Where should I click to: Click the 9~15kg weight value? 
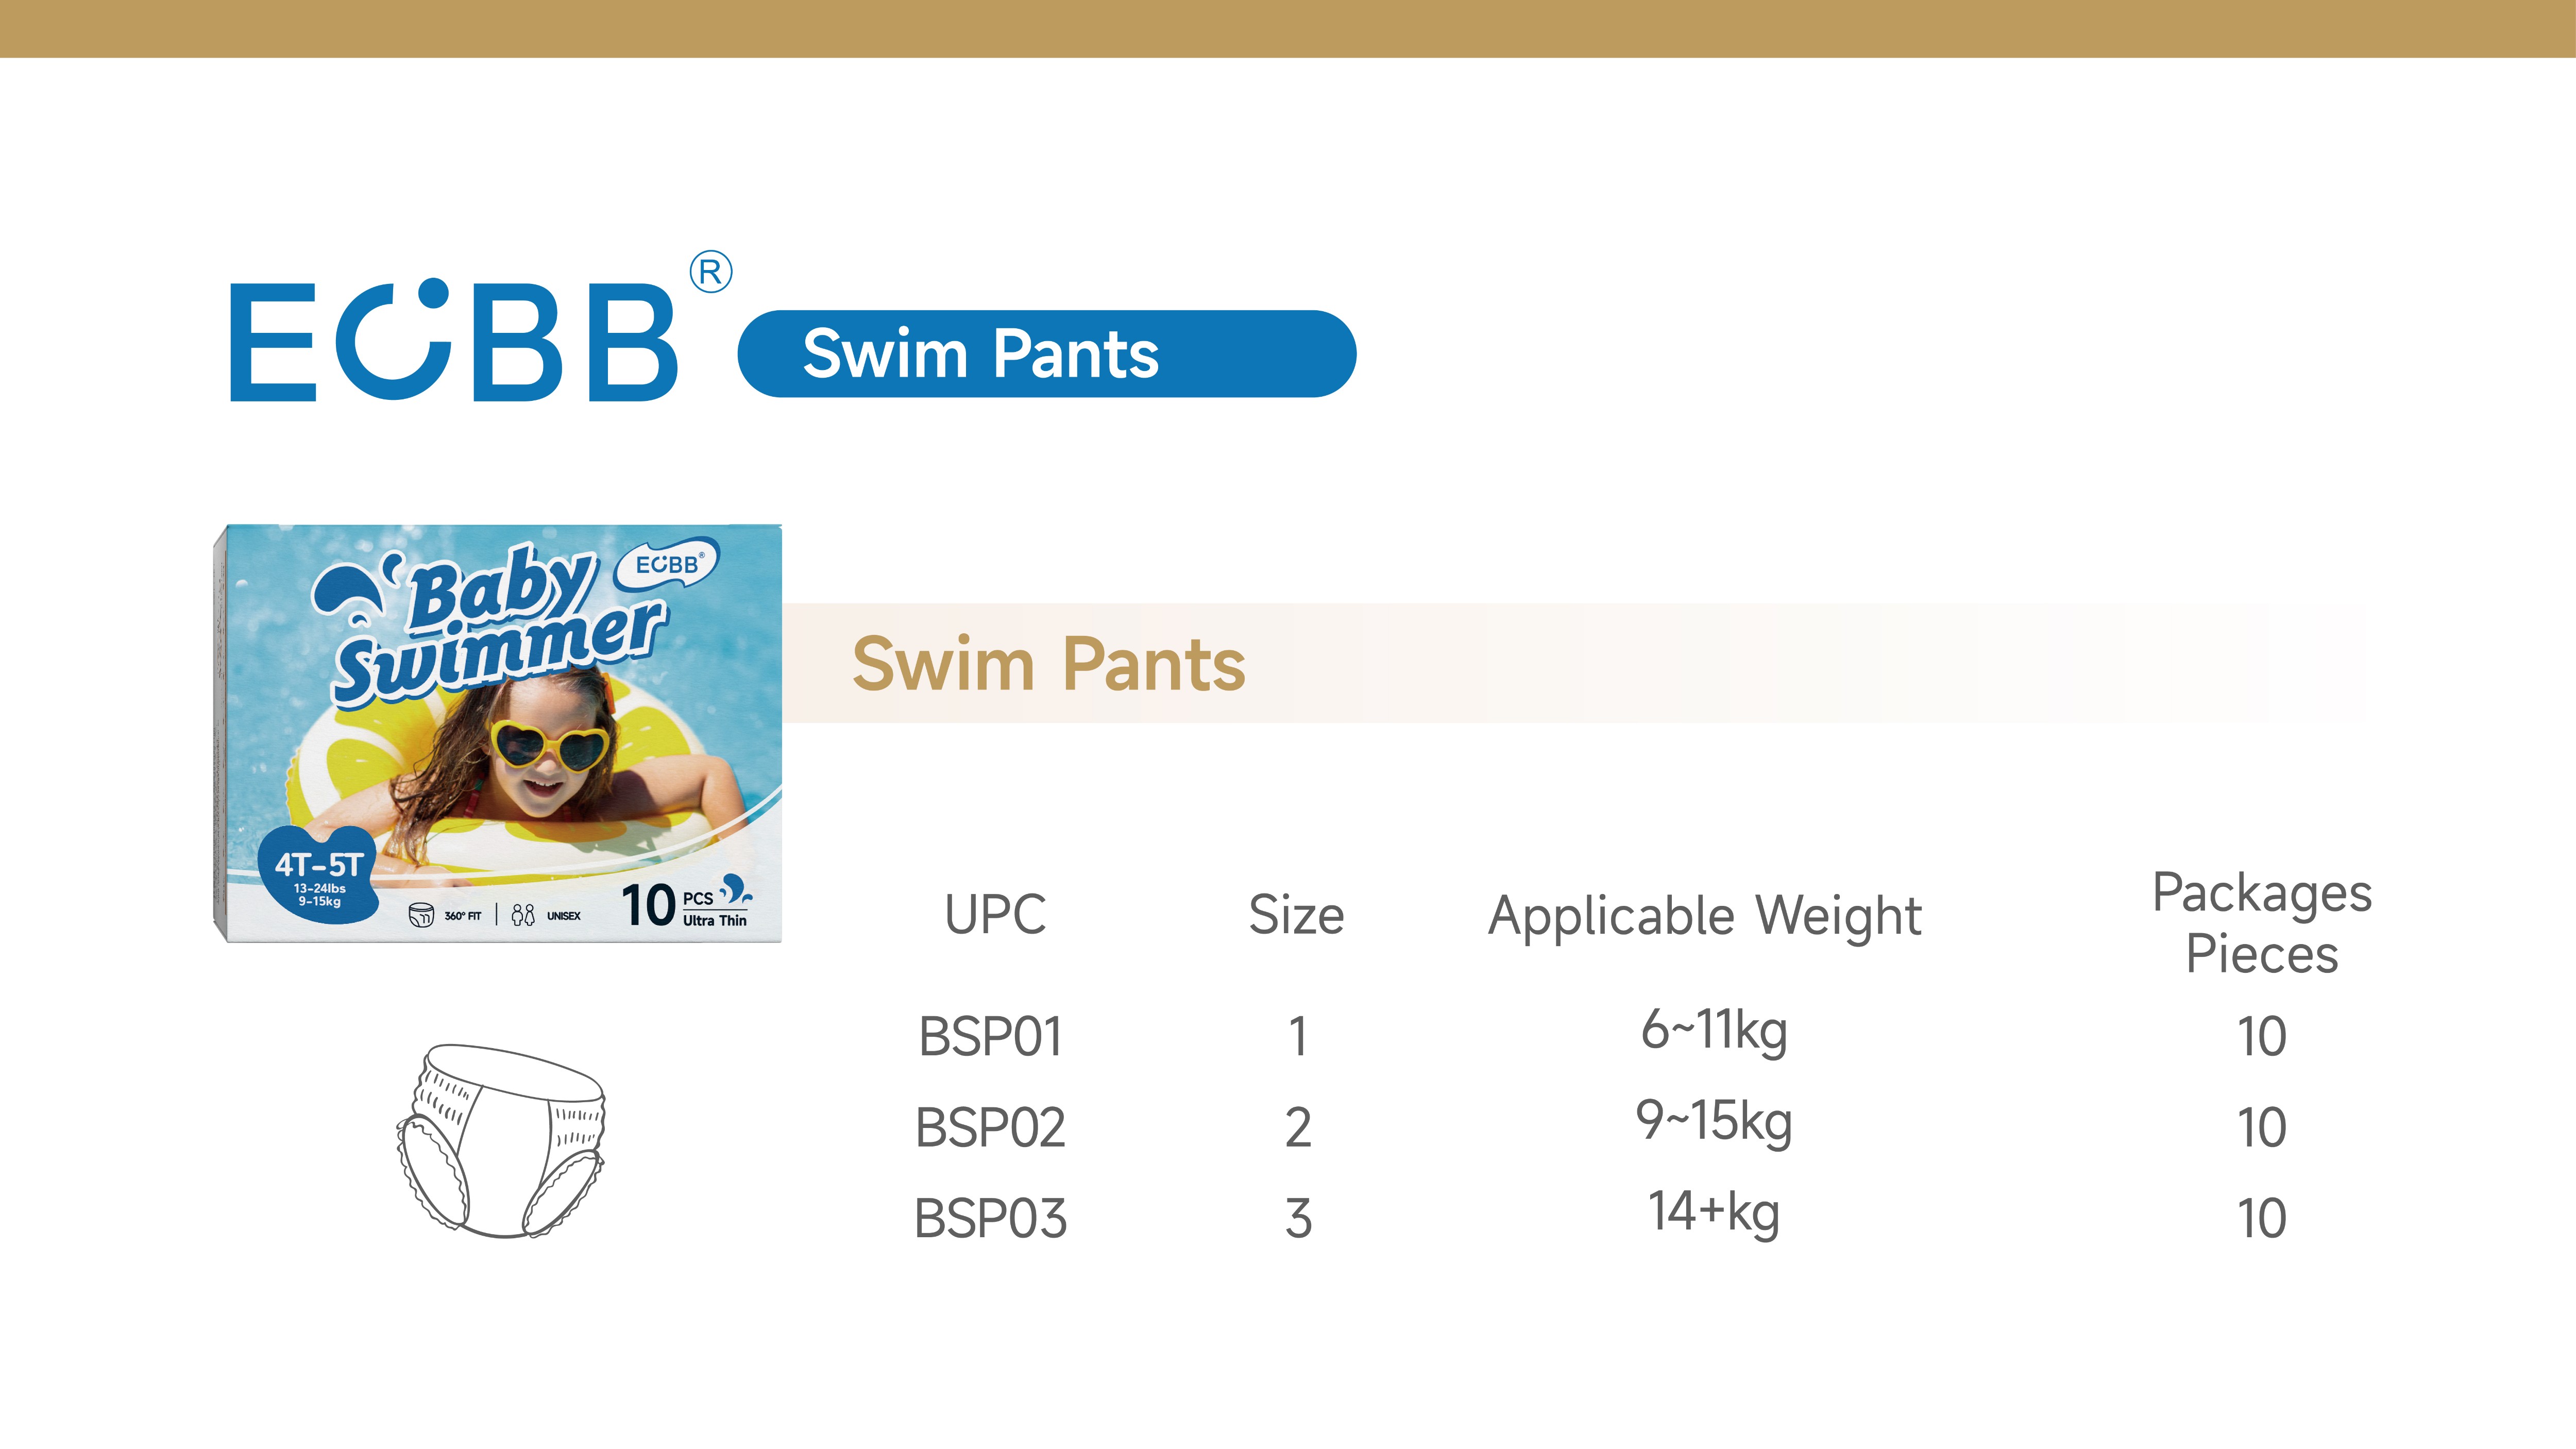pos(1714,1121)
